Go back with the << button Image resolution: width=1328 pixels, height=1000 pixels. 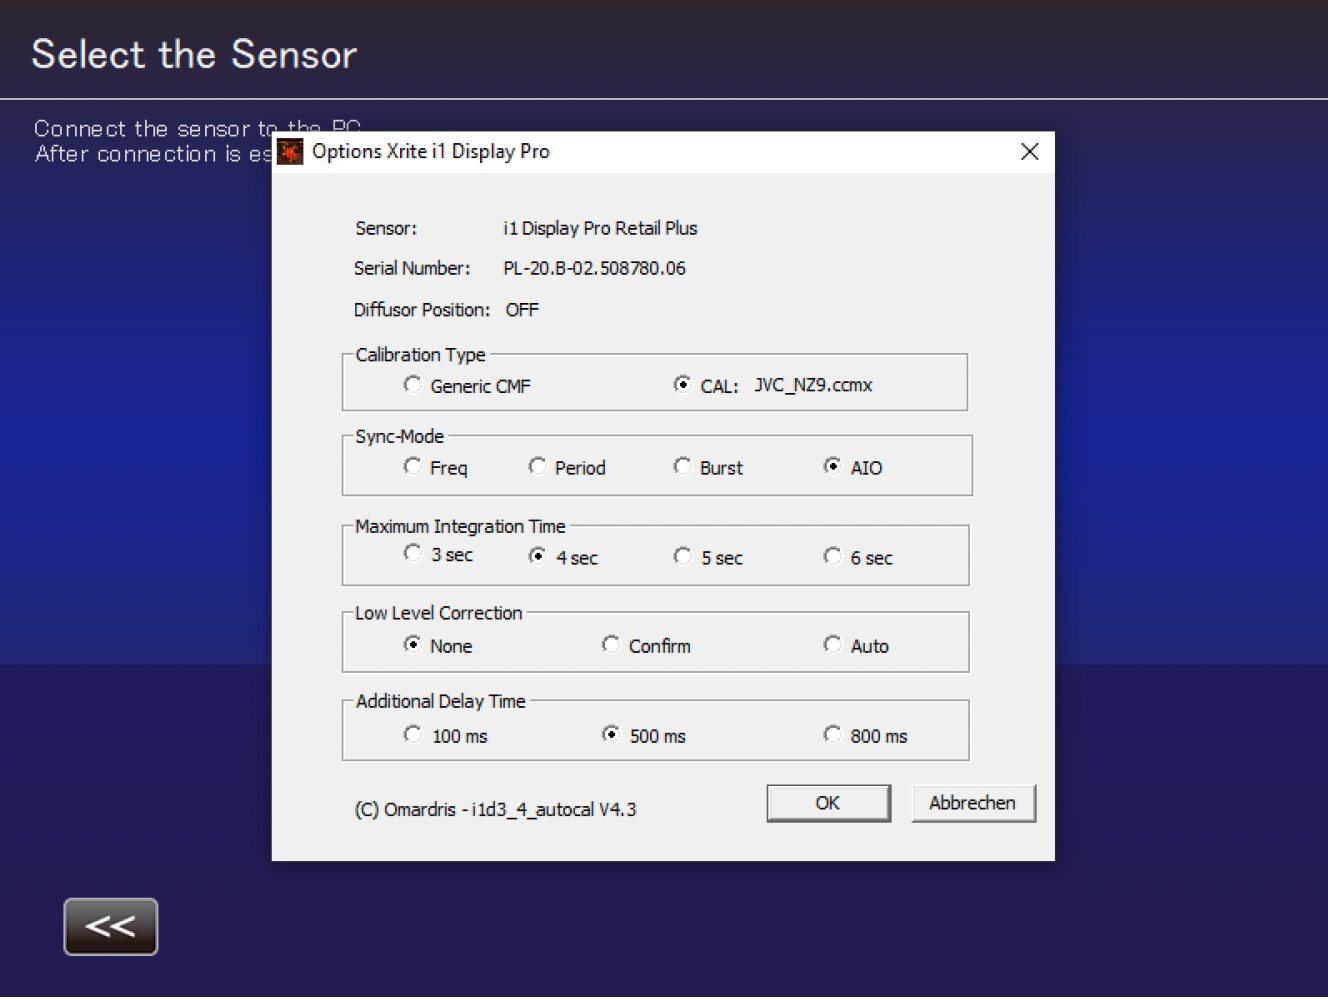pos(111,927)
